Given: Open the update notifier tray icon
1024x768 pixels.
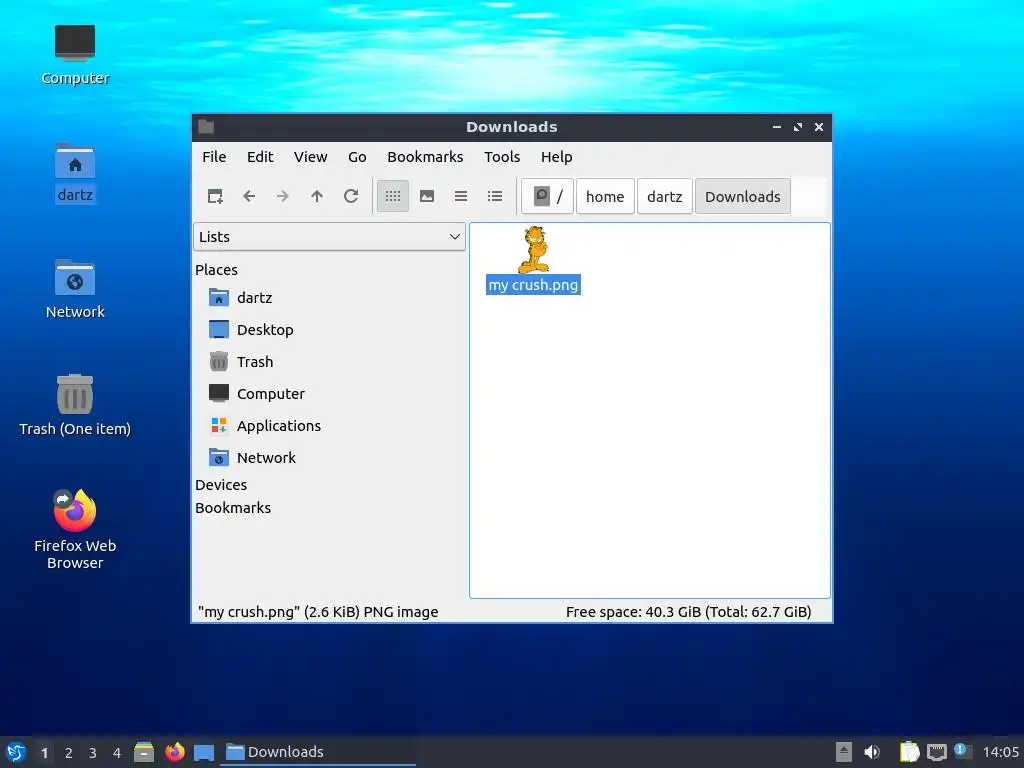Looking at the screenshot, I should point(962,751).
